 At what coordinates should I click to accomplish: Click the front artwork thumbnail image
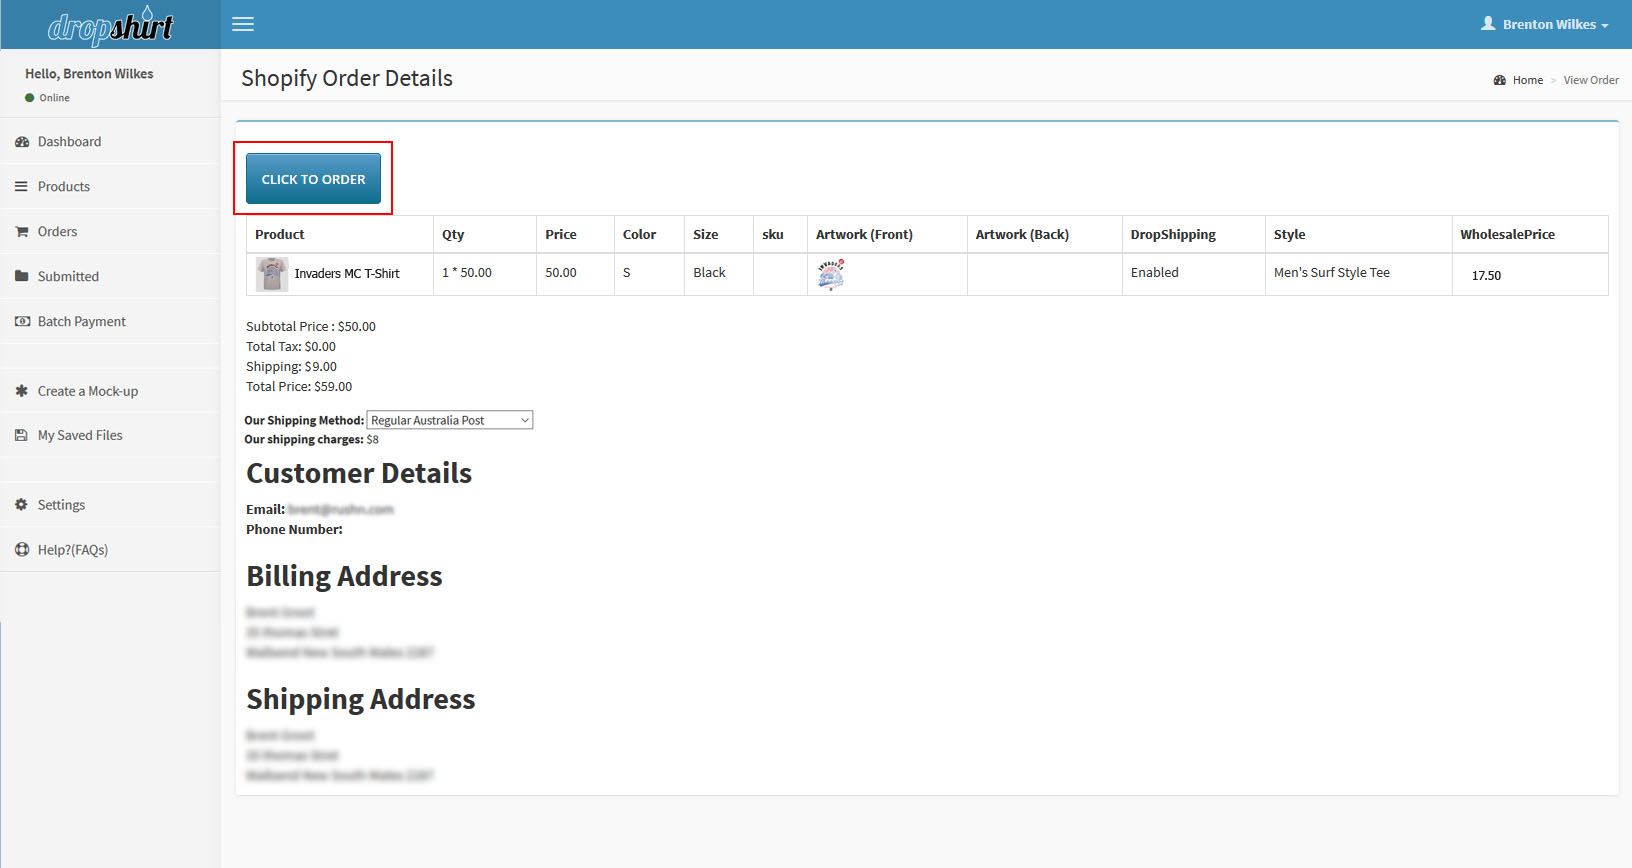[x=831, y=274]
